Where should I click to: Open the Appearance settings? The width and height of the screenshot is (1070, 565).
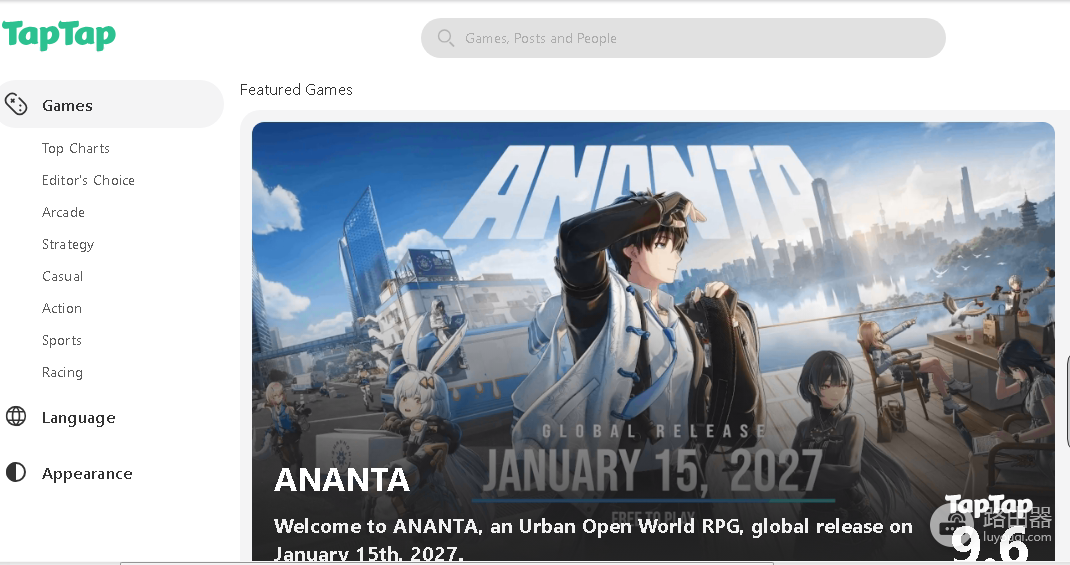tap(87, 474)
